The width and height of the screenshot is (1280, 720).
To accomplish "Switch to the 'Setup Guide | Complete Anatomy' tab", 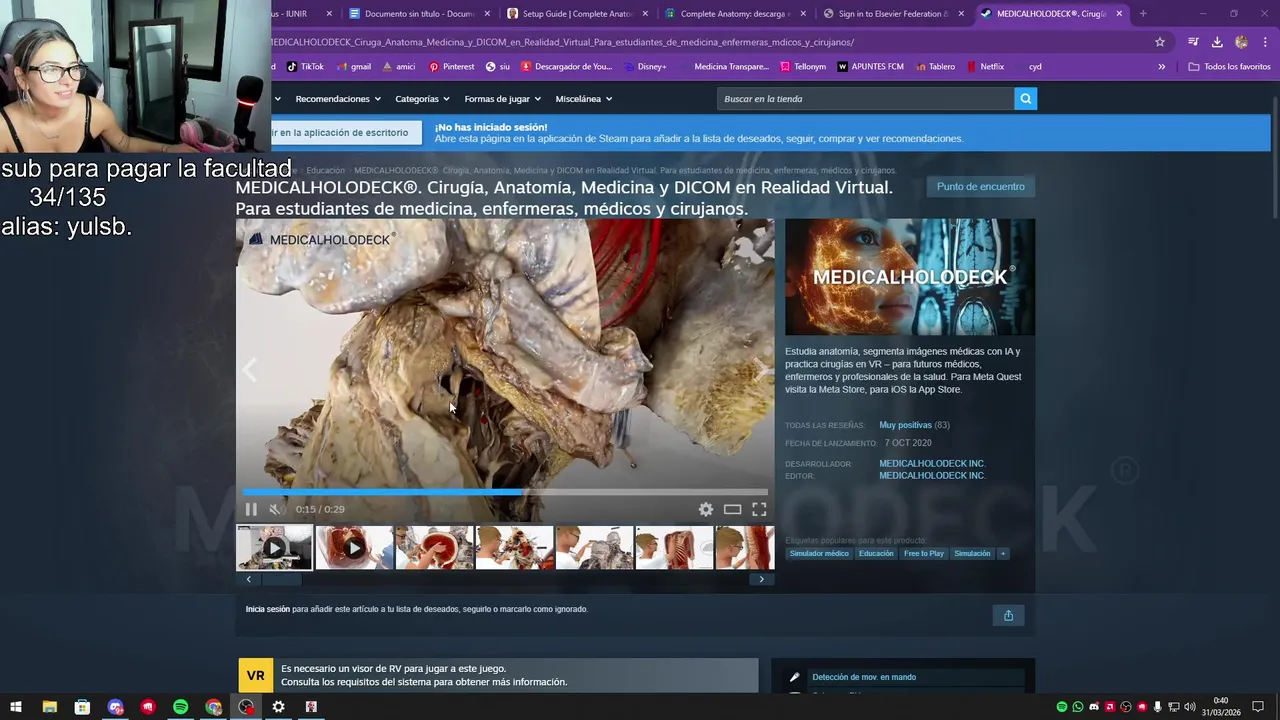I will [x=578, y=14].
